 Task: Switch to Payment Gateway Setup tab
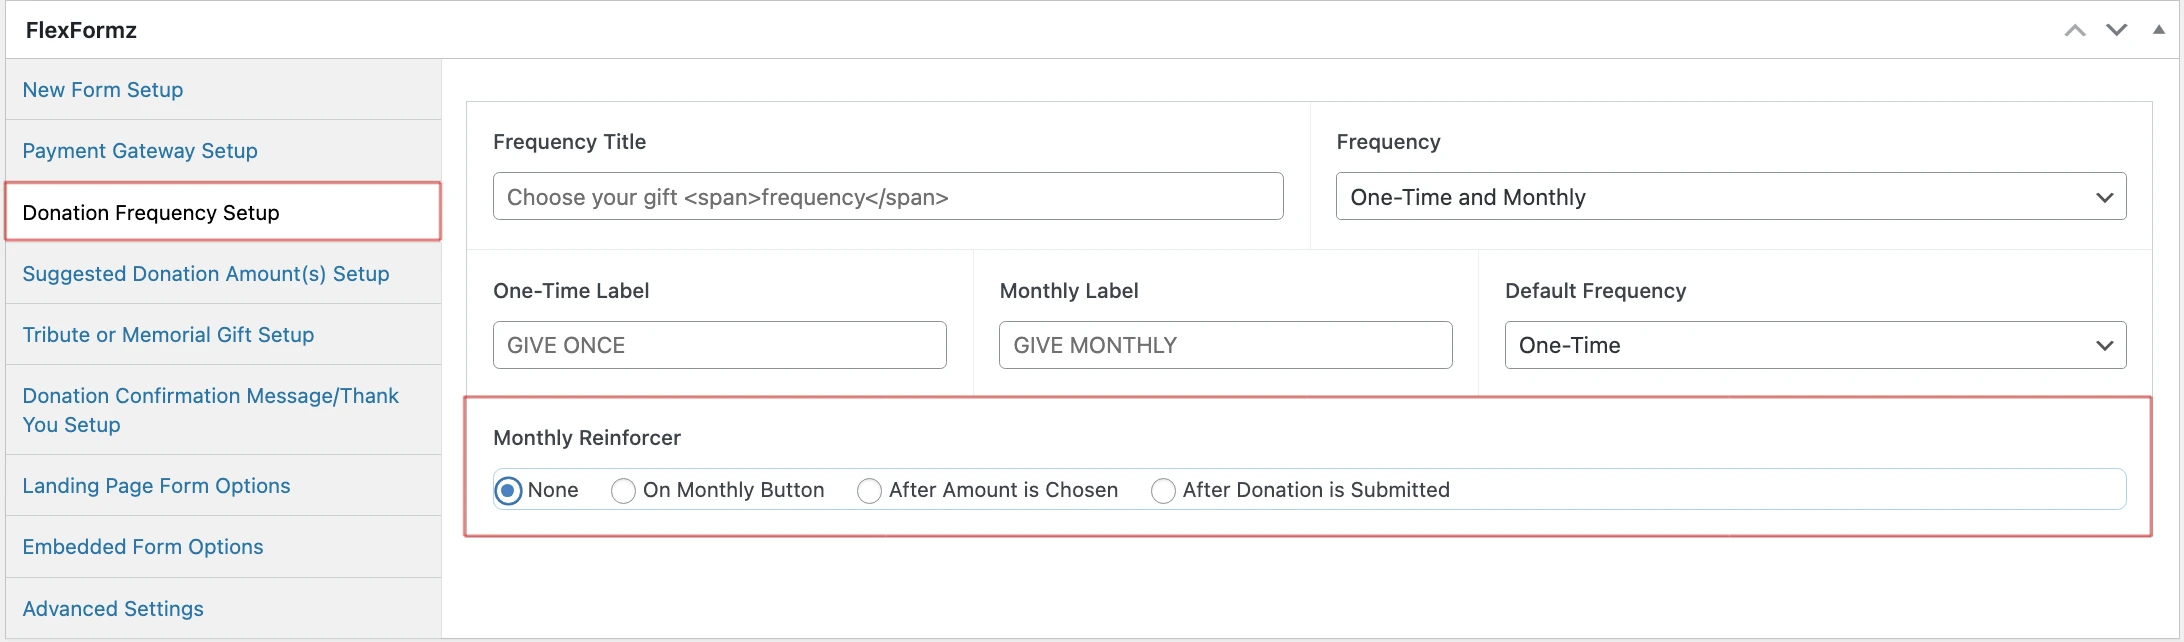(140, 151)
